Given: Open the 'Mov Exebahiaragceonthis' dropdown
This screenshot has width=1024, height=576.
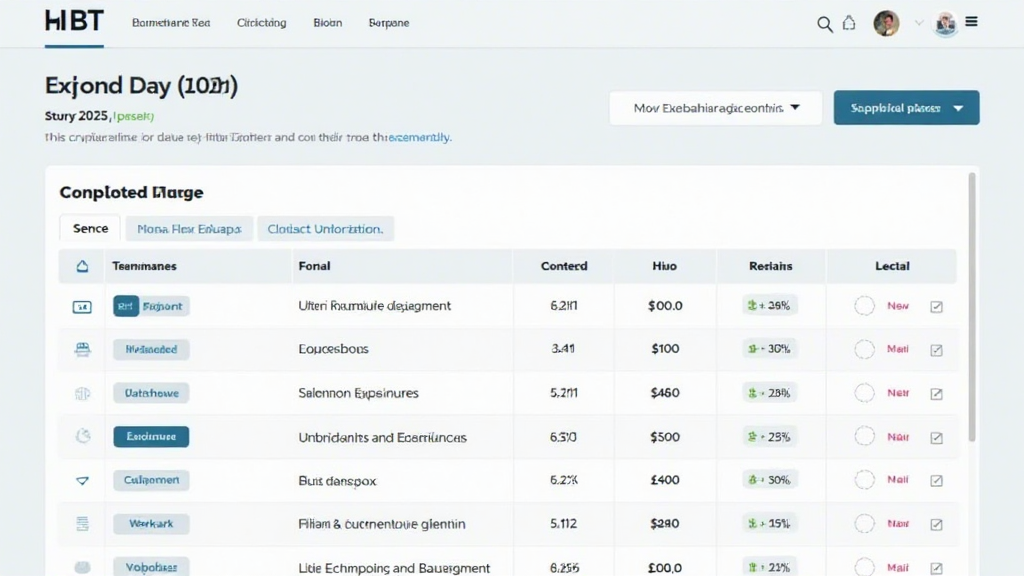Looking at the screenshot, I should 715,108.
